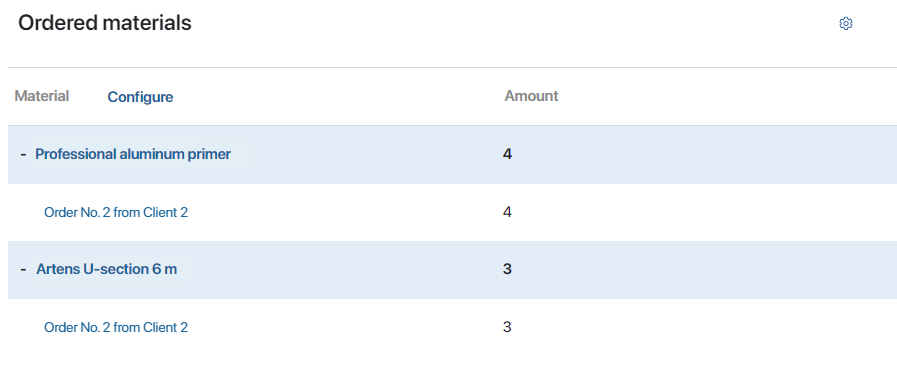Click blank area in highlighted primer row

(x=704, y=154)
